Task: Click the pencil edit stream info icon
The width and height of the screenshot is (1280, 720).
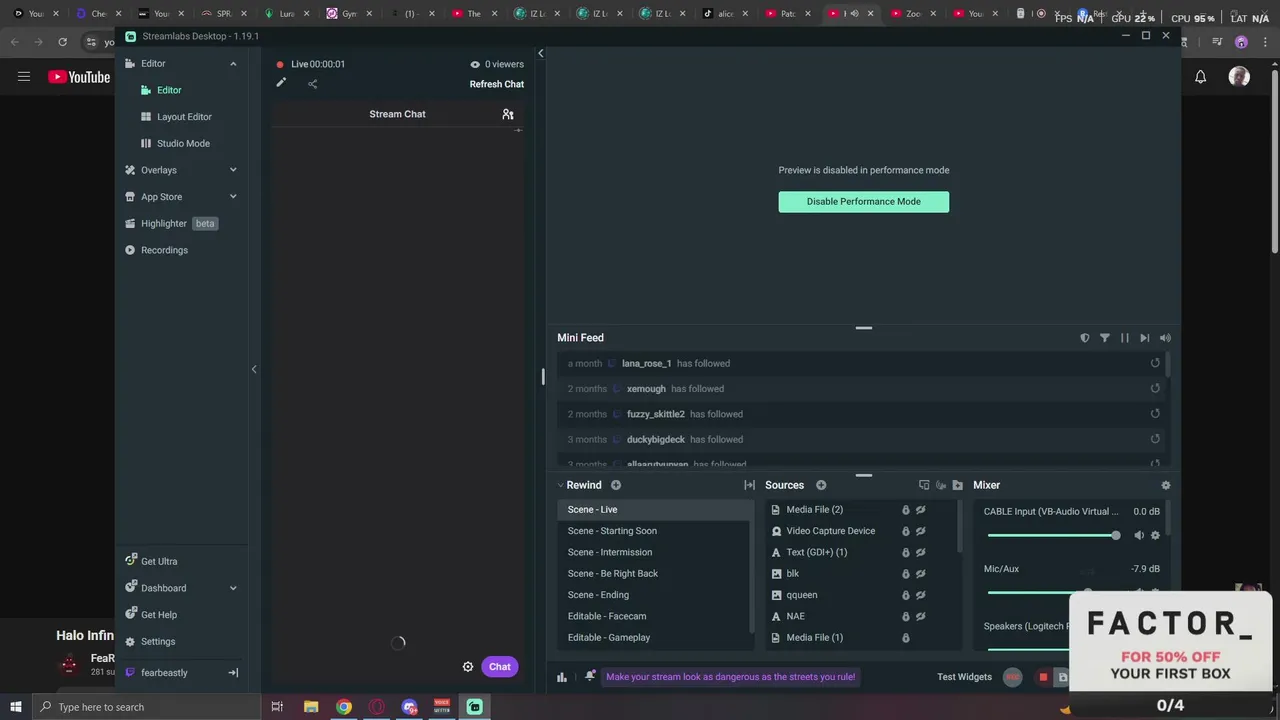Action: click(x=281, y=83)
